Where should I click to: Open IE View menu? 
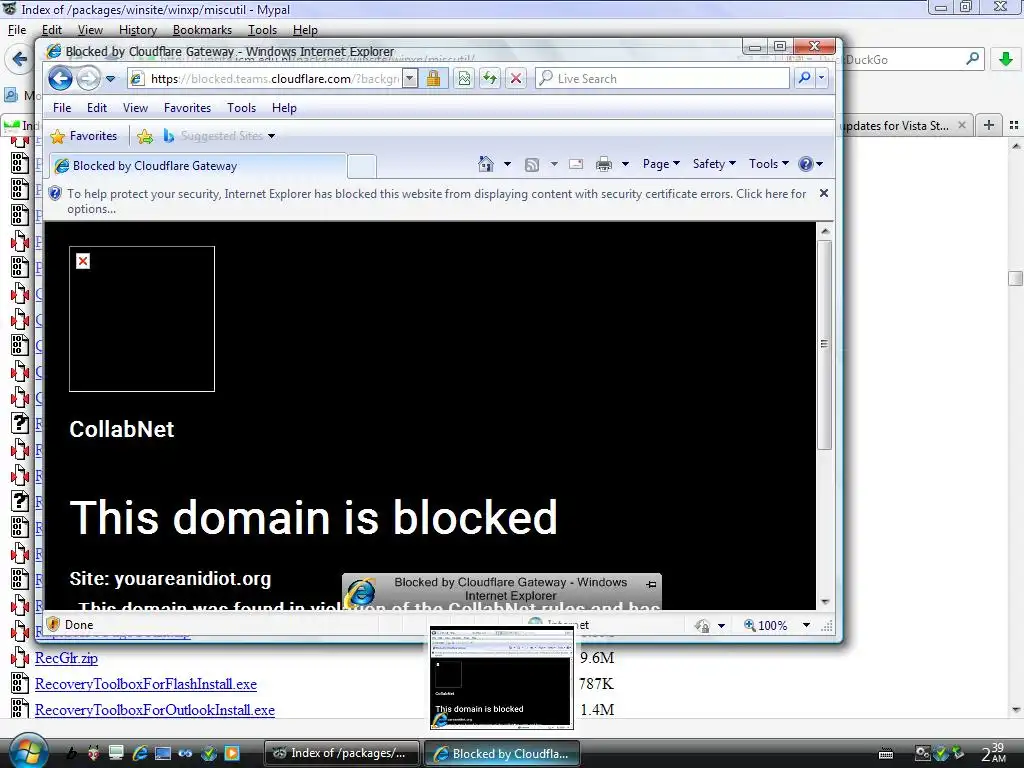point(135,108)
